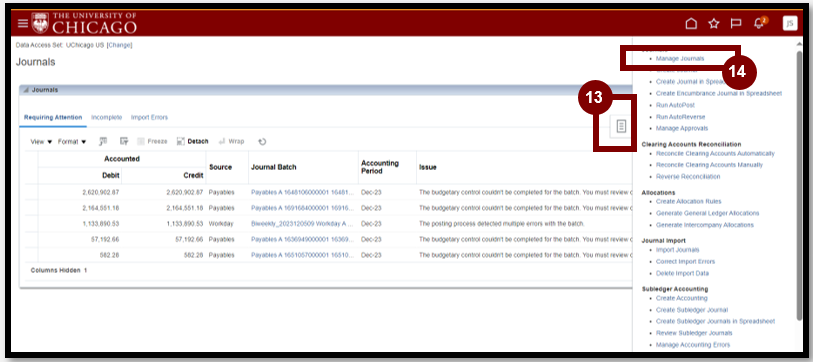813x362 pixels.
Task: Open Create Subledger Journal link
Action: [x=692, y=310]
